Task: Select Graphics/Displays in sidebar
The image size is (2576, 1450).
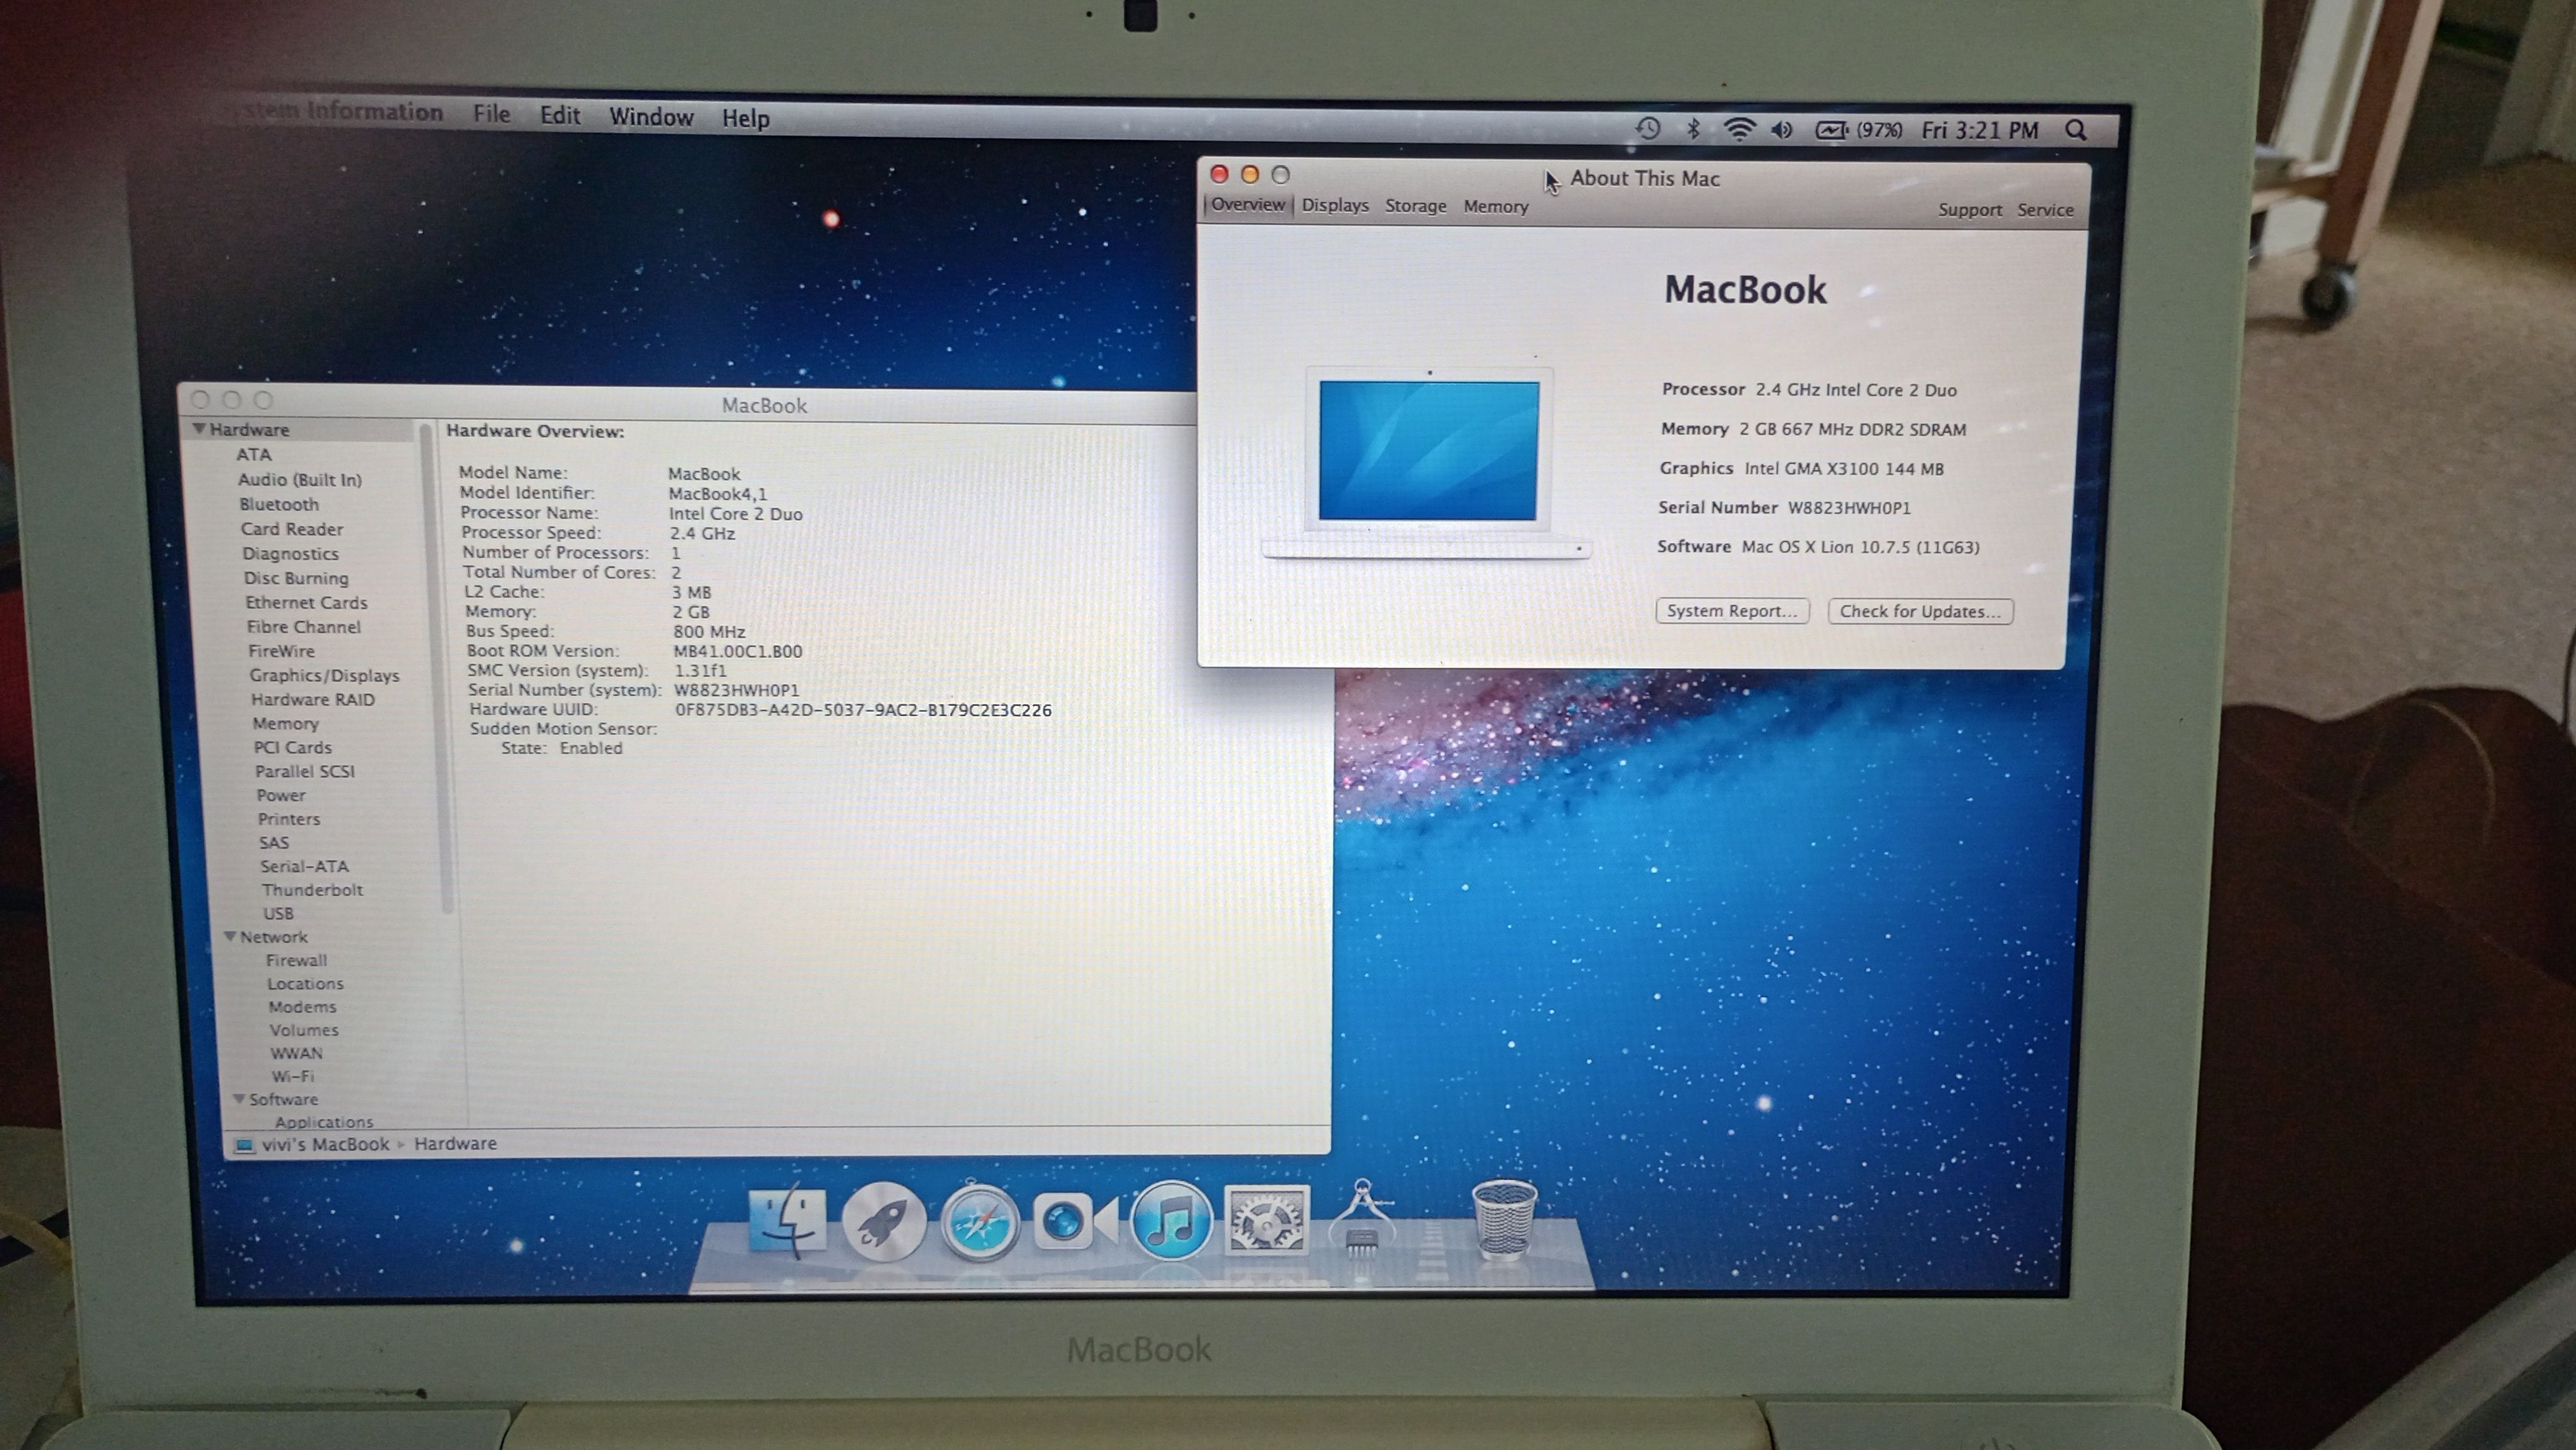Action: coord(324,675)
